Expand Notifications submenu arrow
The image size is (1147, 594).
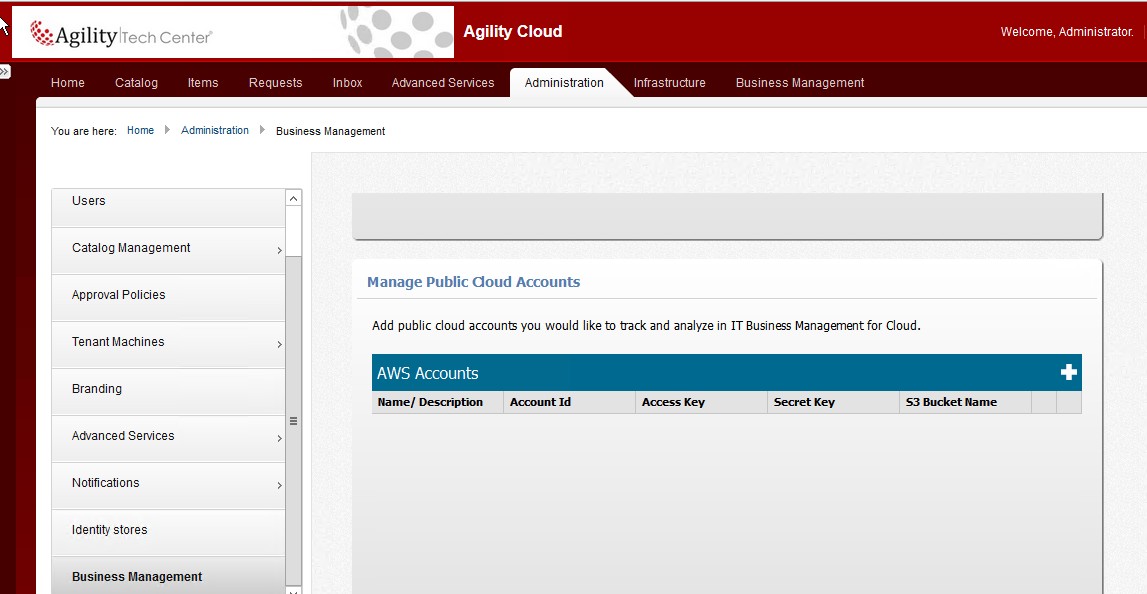click(x=279, y=486)
